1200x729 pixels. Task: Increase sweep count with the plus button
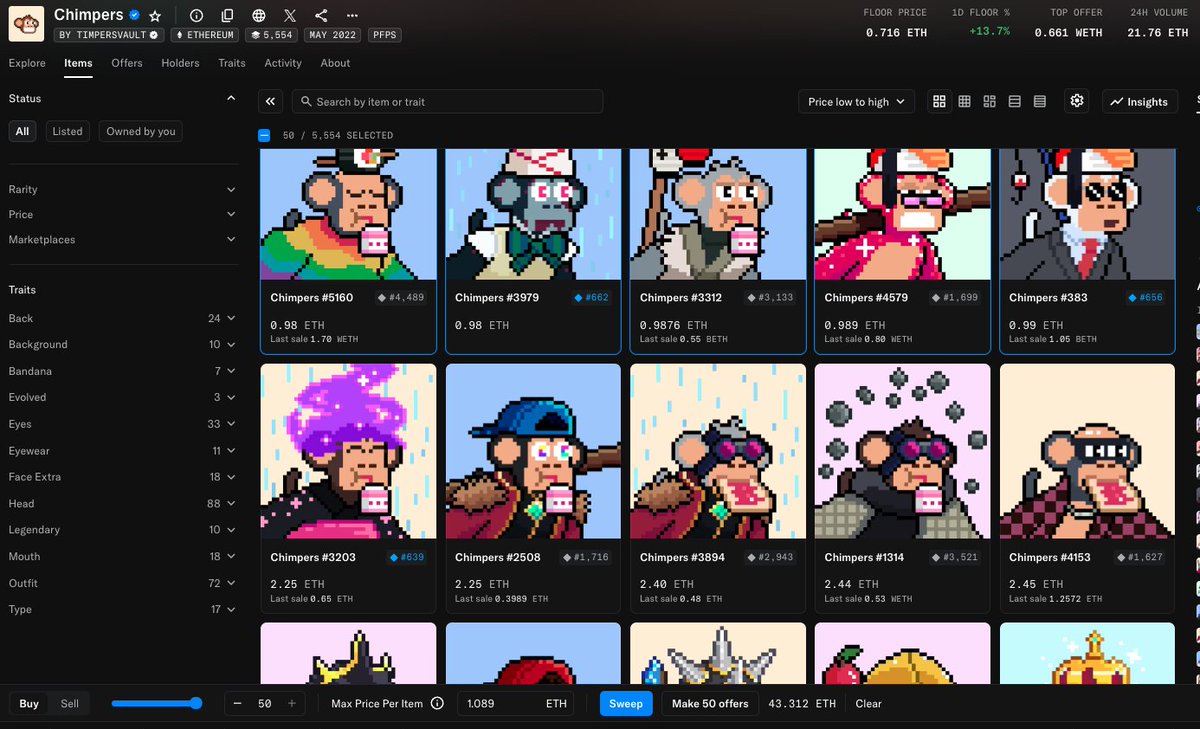click(291, 703)
